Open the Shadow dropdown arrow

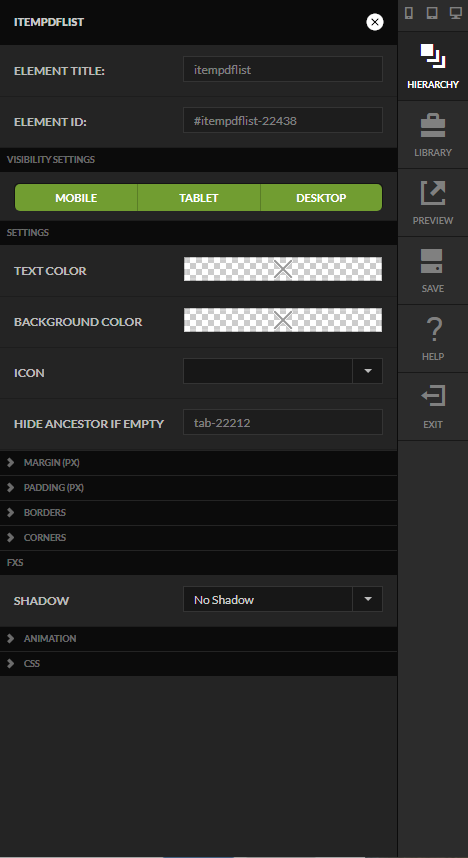(x=368, y=599)
